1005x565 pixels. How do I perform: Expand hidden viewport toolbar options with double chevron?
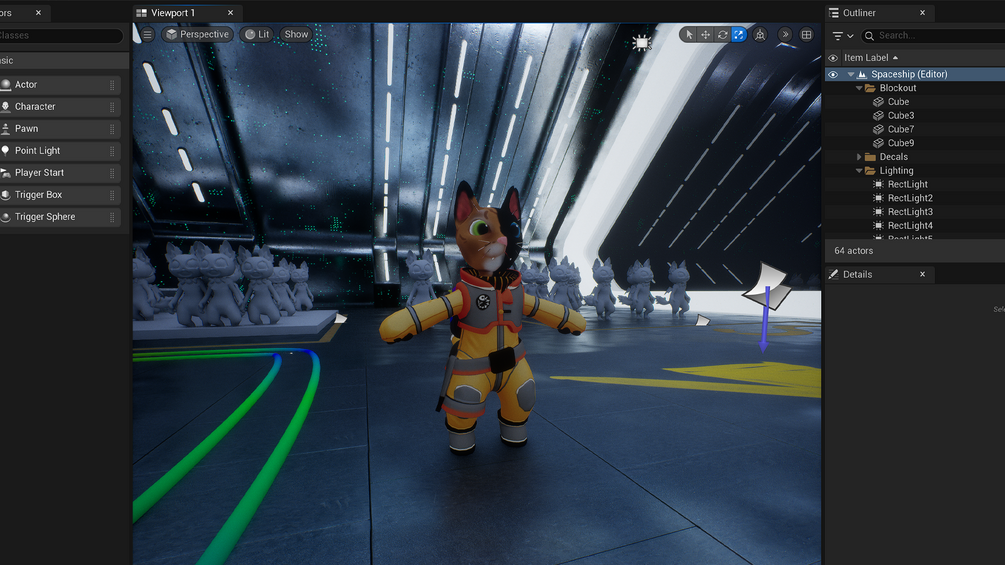tap(785, 35)
